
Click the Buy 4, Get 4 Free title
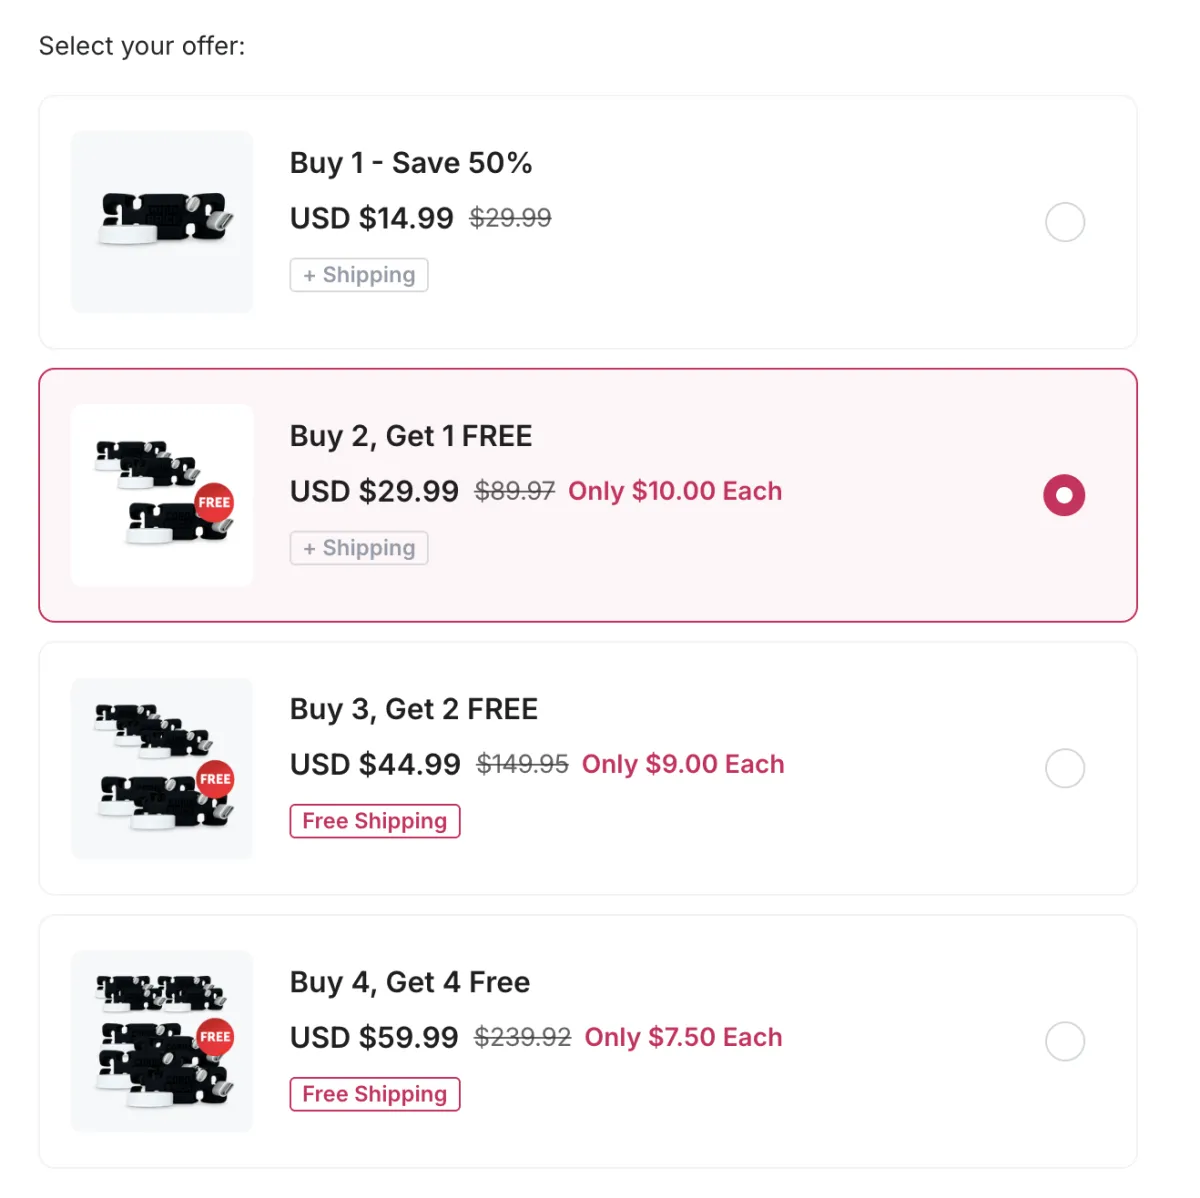click(x=410, y=982)
